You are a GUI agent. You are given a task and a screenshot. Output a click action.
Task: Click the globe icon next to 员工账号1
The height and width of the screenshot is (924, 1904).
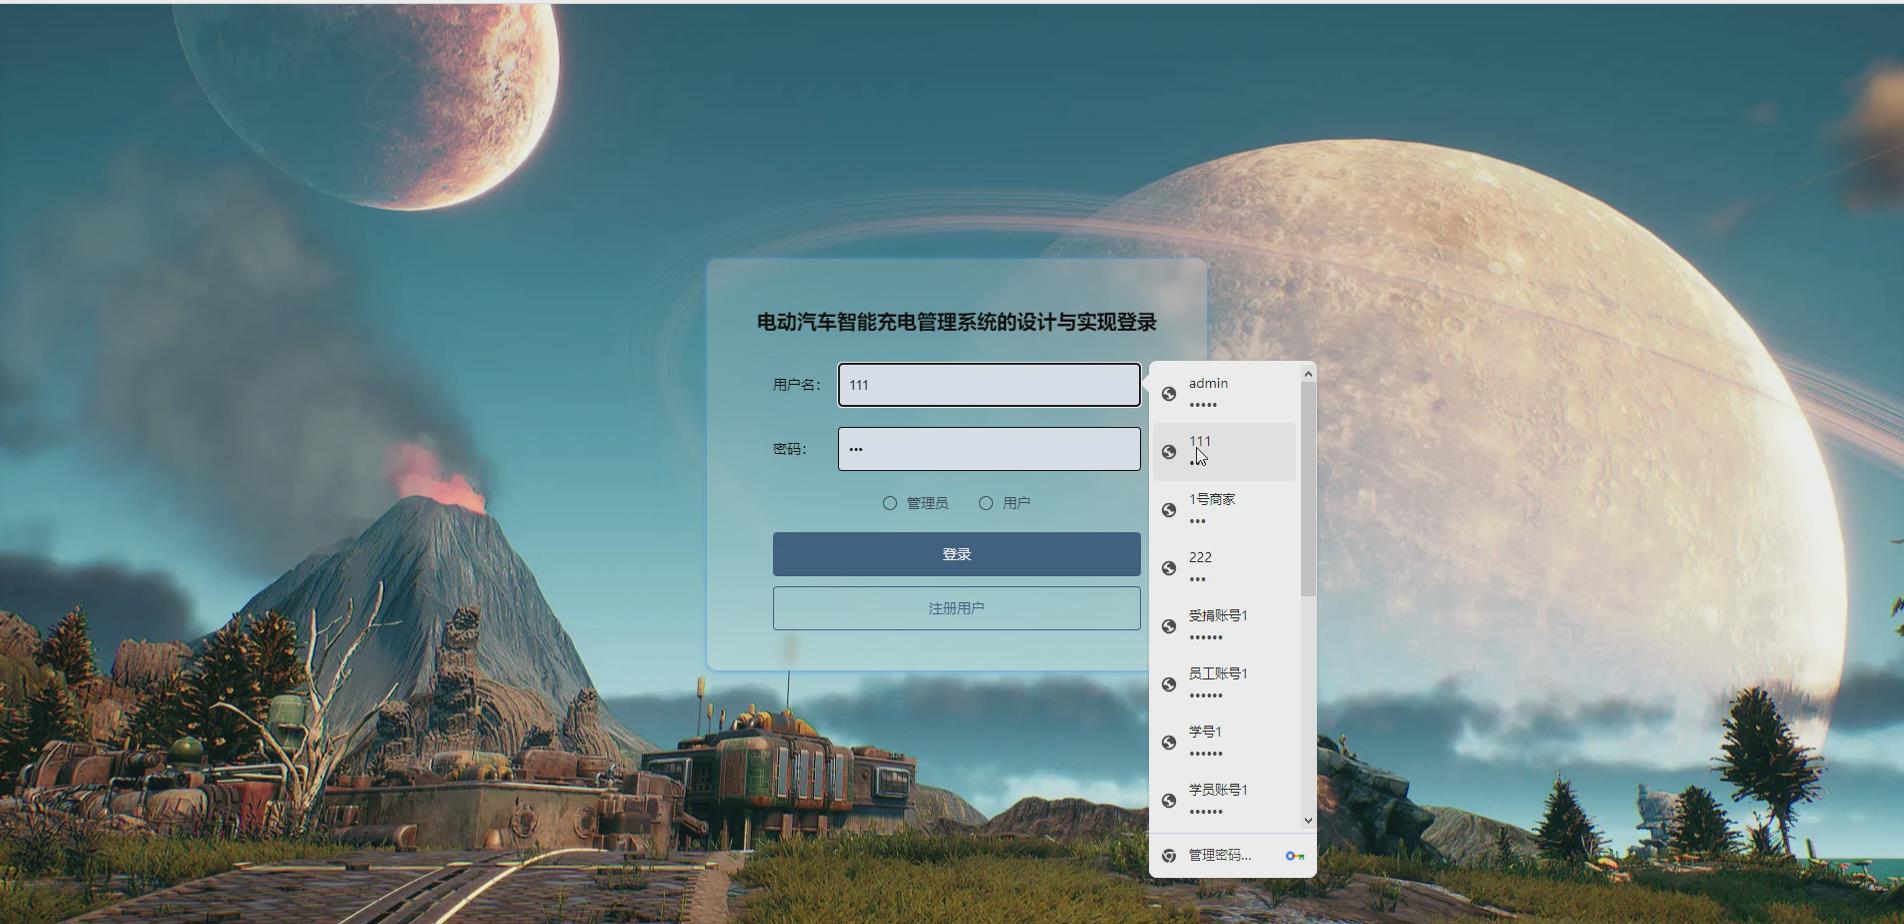(x=1170, y=684)
